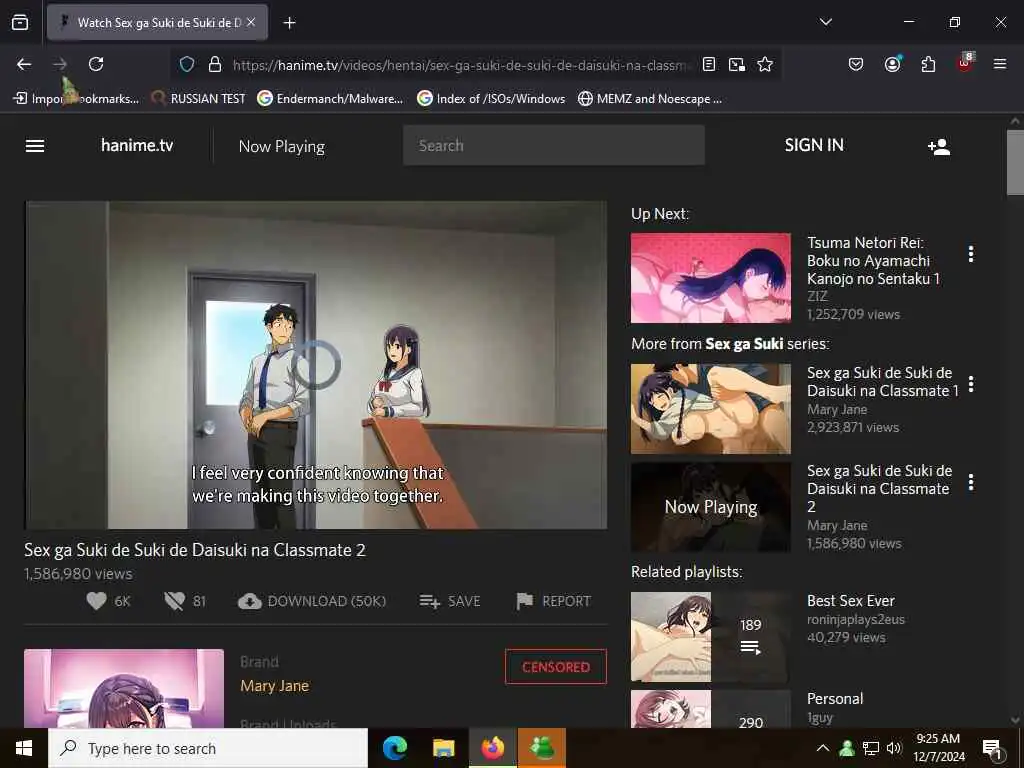Open File Explorer from taskbar
Image resolution: width=1024 pixels, height=768 pixels.
pos(443,748)
